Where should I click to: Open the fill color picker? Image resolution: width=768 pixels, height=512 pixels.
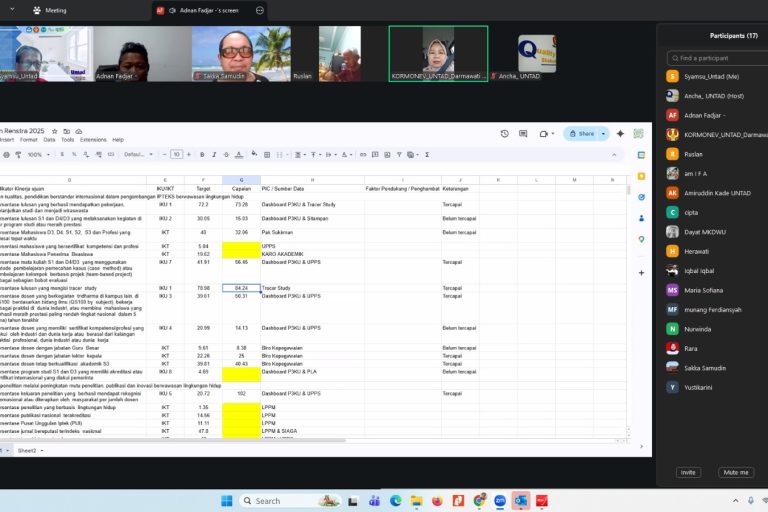tap(254, 155)
